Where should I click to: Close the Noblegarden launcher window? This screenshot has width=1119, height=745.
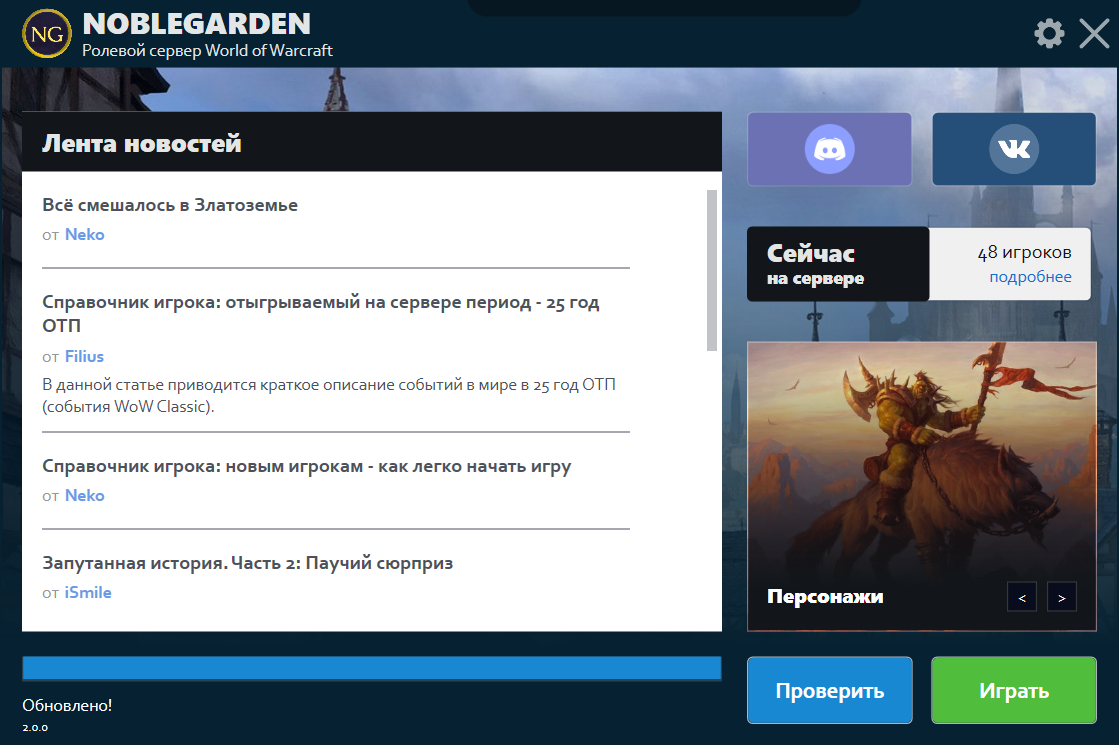1094,33
